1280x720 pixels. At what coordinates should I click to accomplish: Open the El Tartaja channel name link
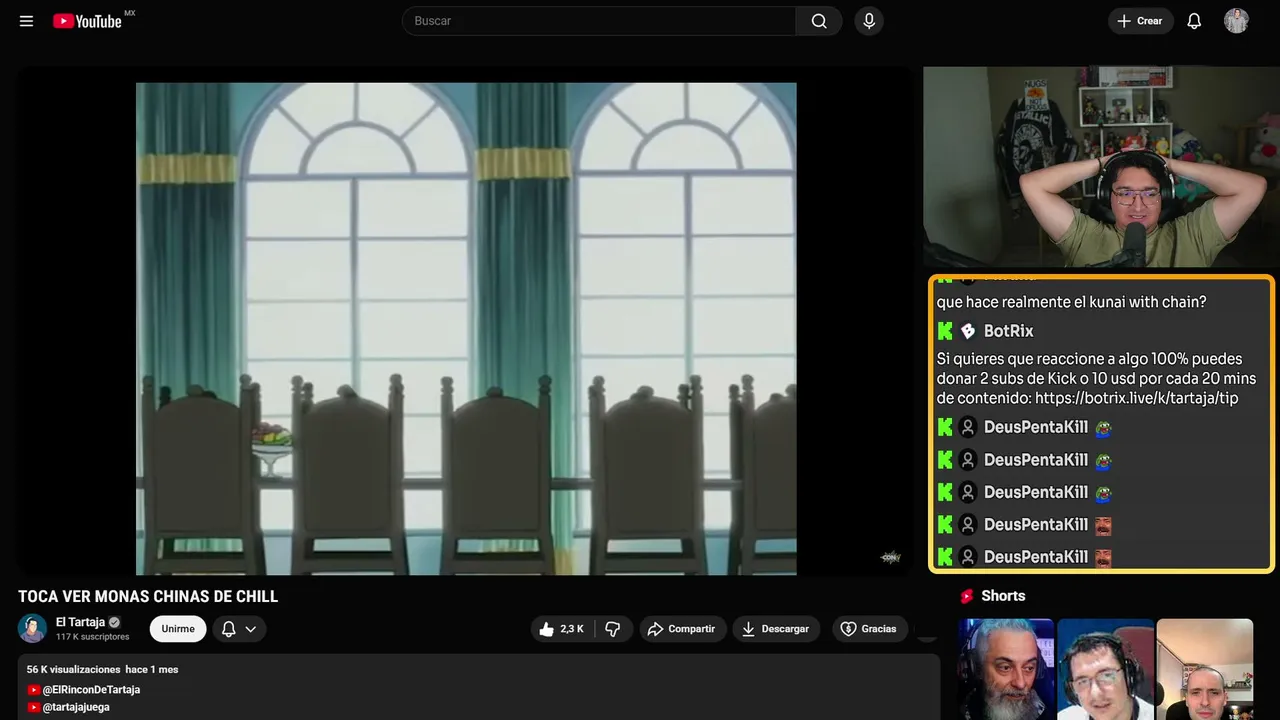coord(80,622)
